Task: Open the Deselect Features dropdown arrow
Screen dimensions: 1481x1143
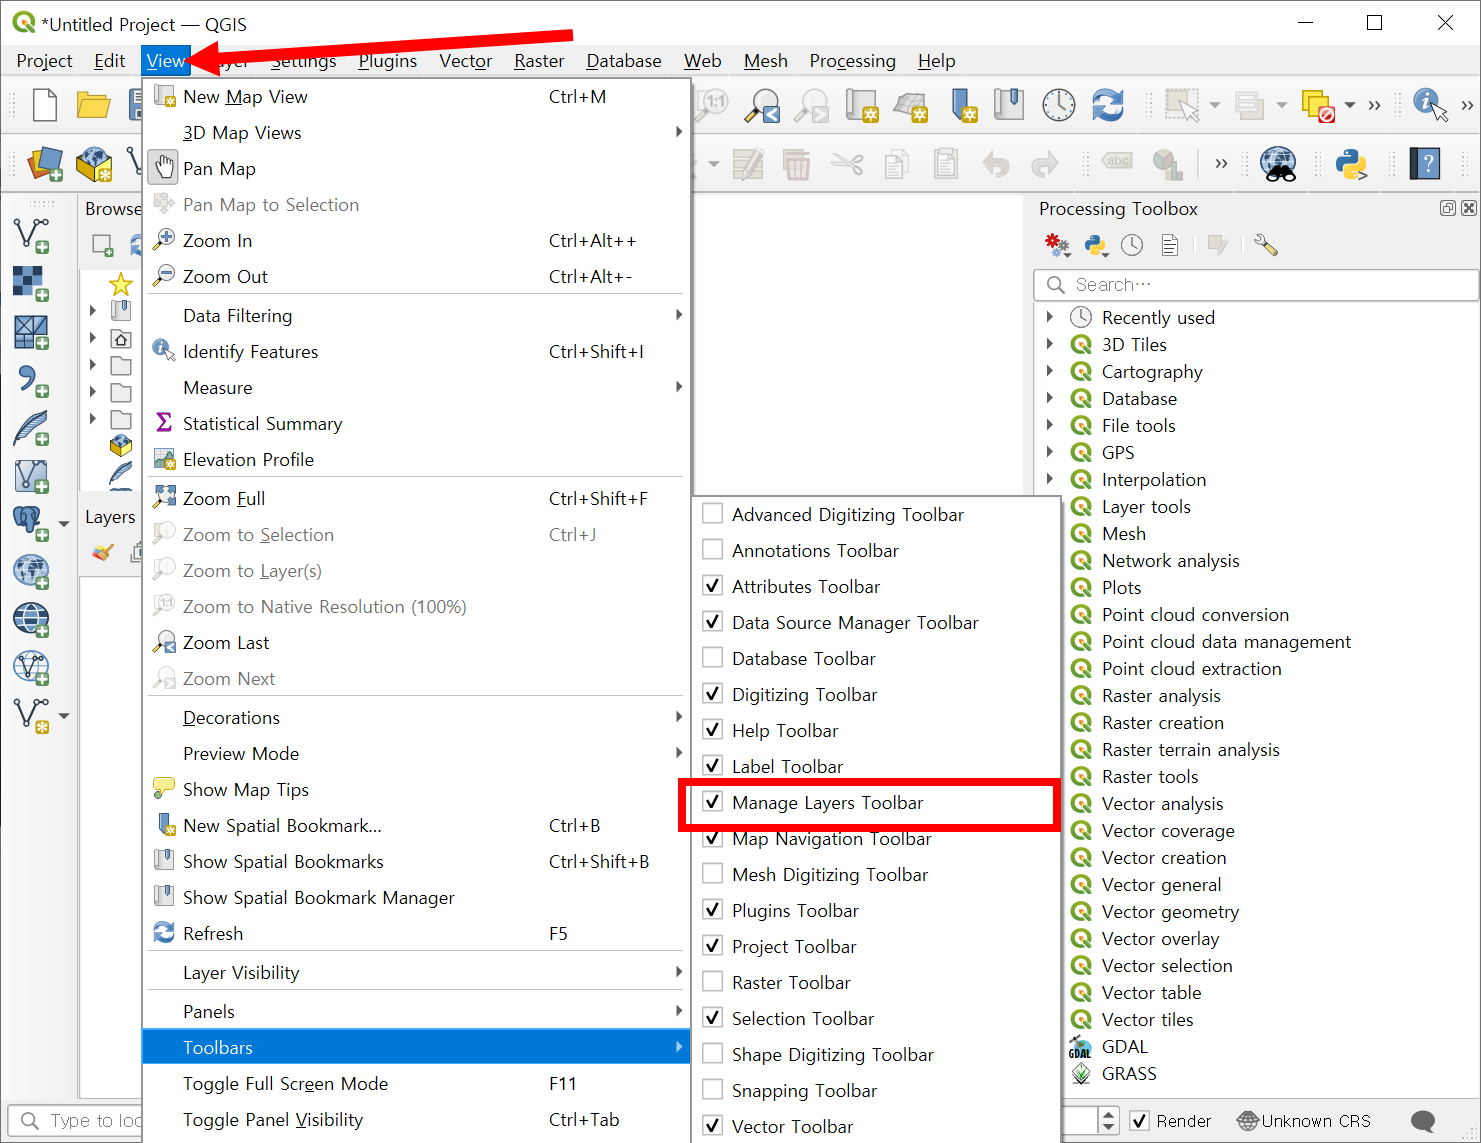Action: tap(1350, 105)
